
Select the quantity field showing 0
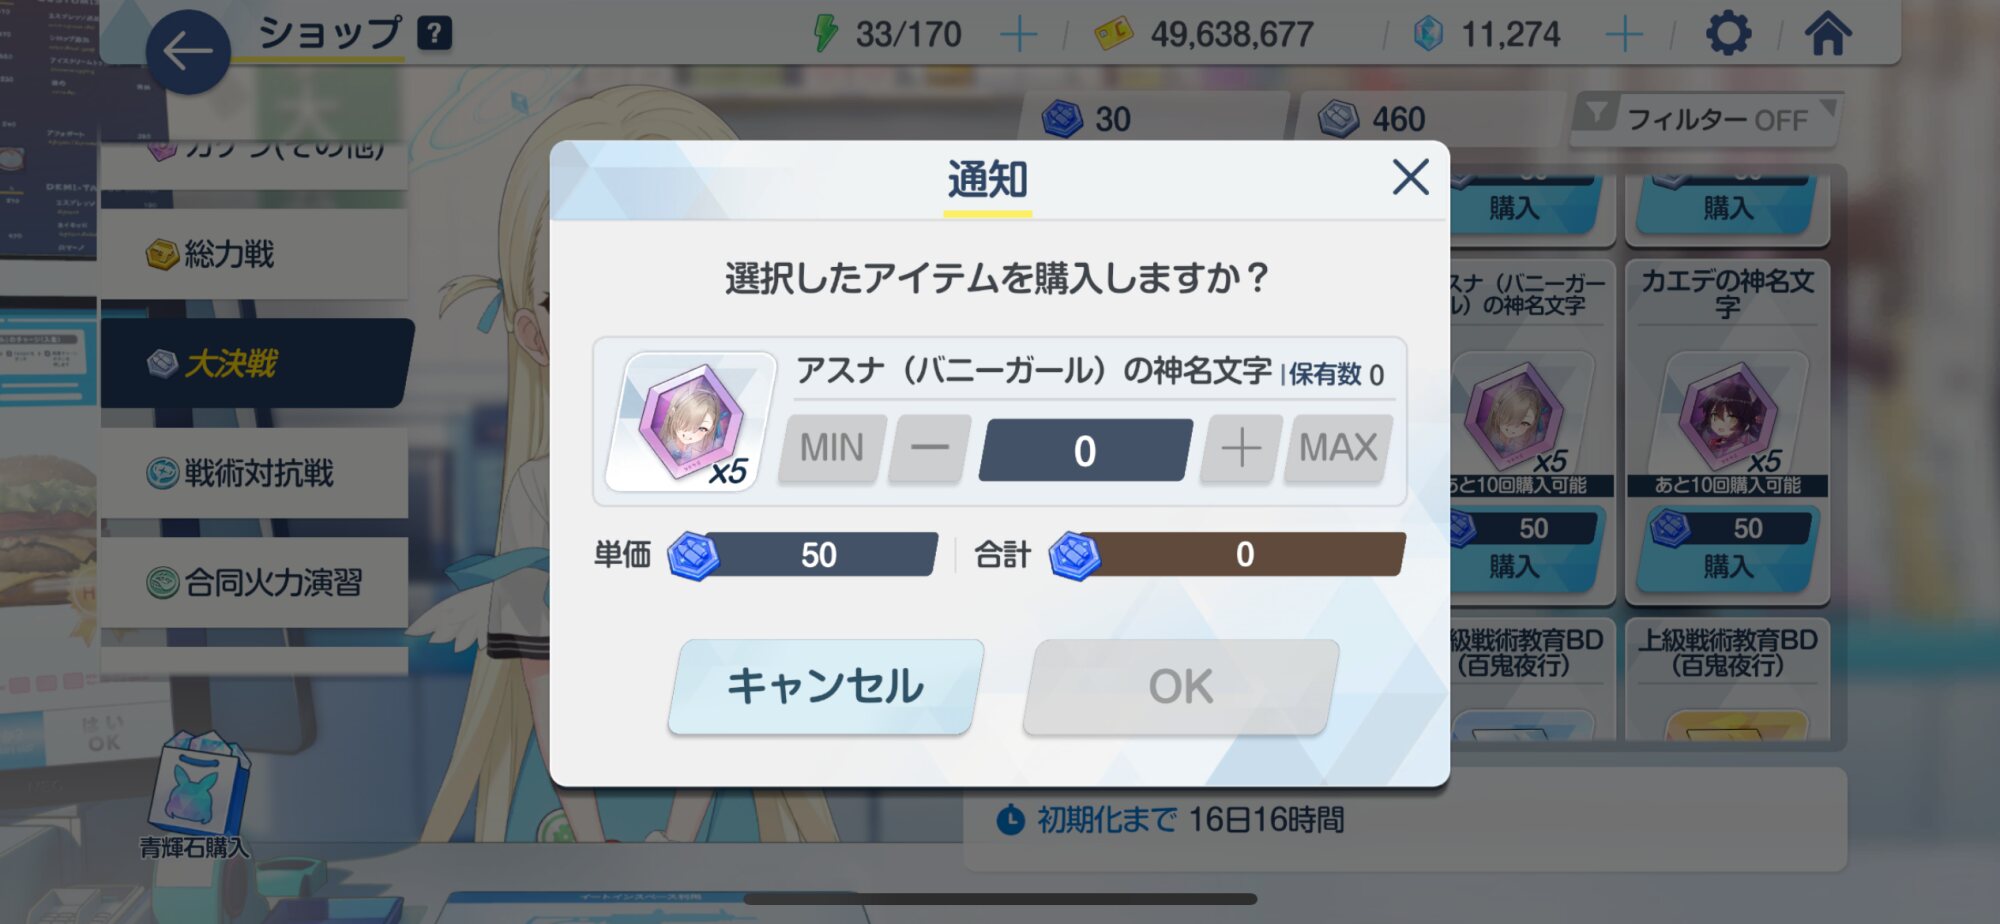pos(1085,450)
